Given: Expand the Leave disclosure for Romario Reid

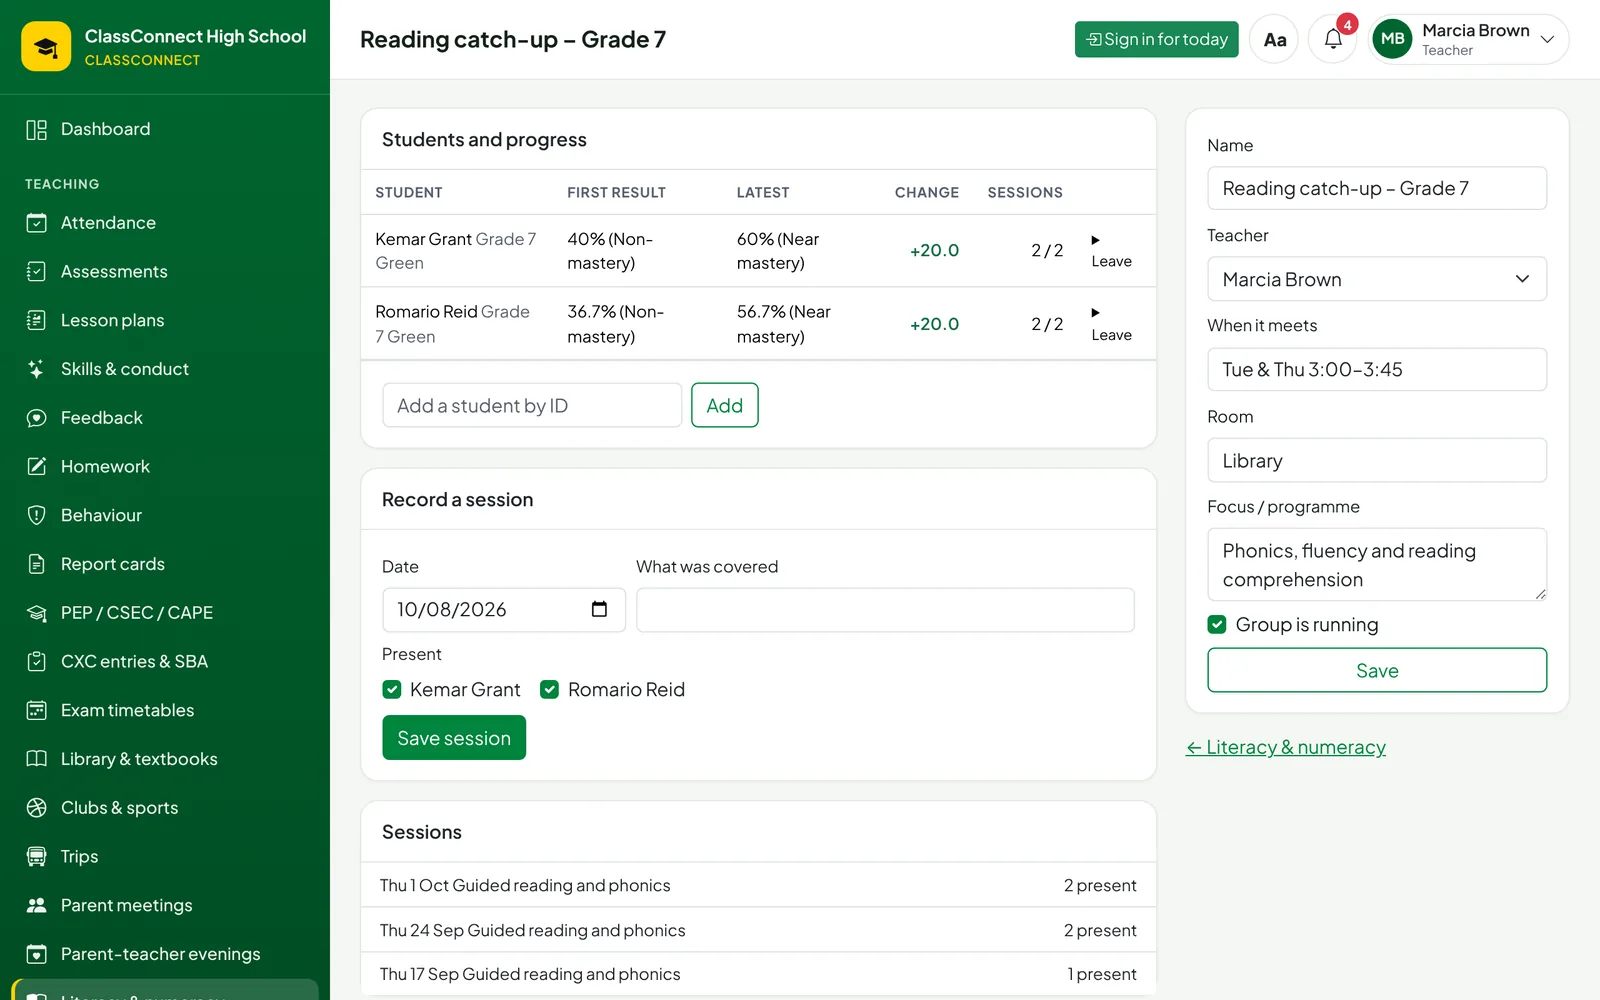Looking at the screenshot, I should coord(1111,324).
